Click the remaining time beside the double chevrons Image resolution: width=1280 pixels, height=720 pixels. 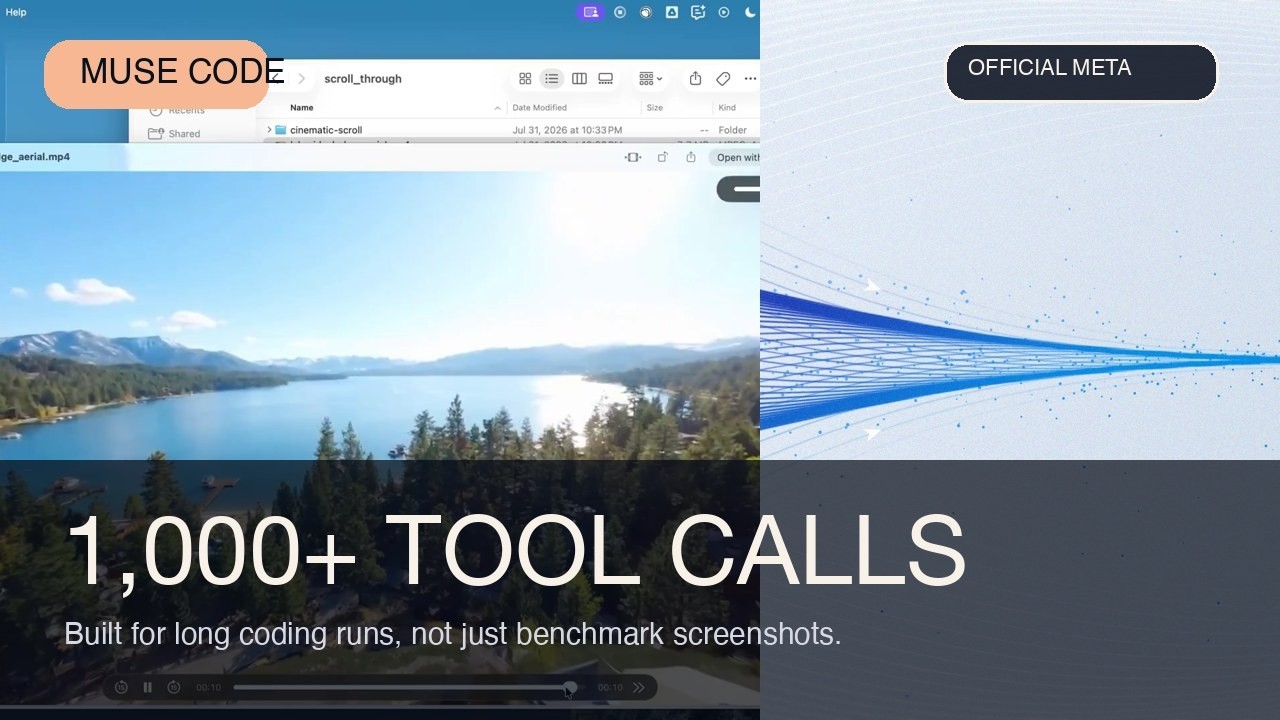(610, 688)
